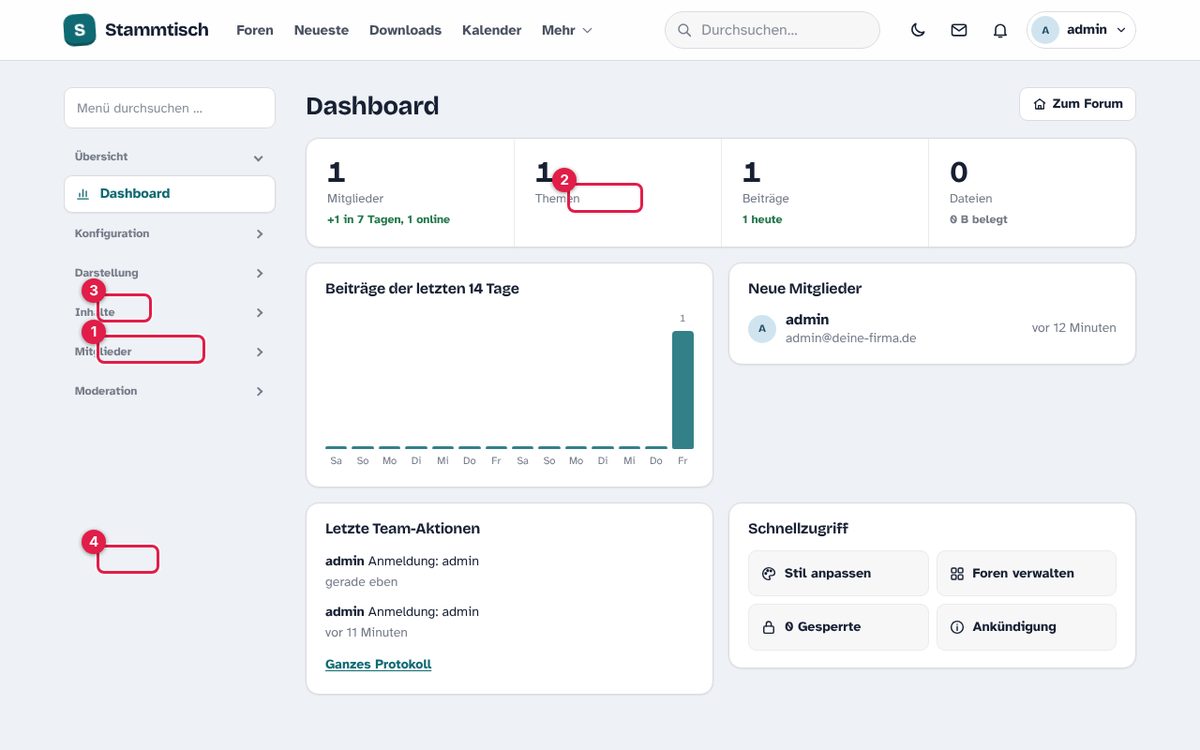The height and width of the screenshot is (750, 1200).
Task: Click the search magnifier icon
Action: pos(685,30)
